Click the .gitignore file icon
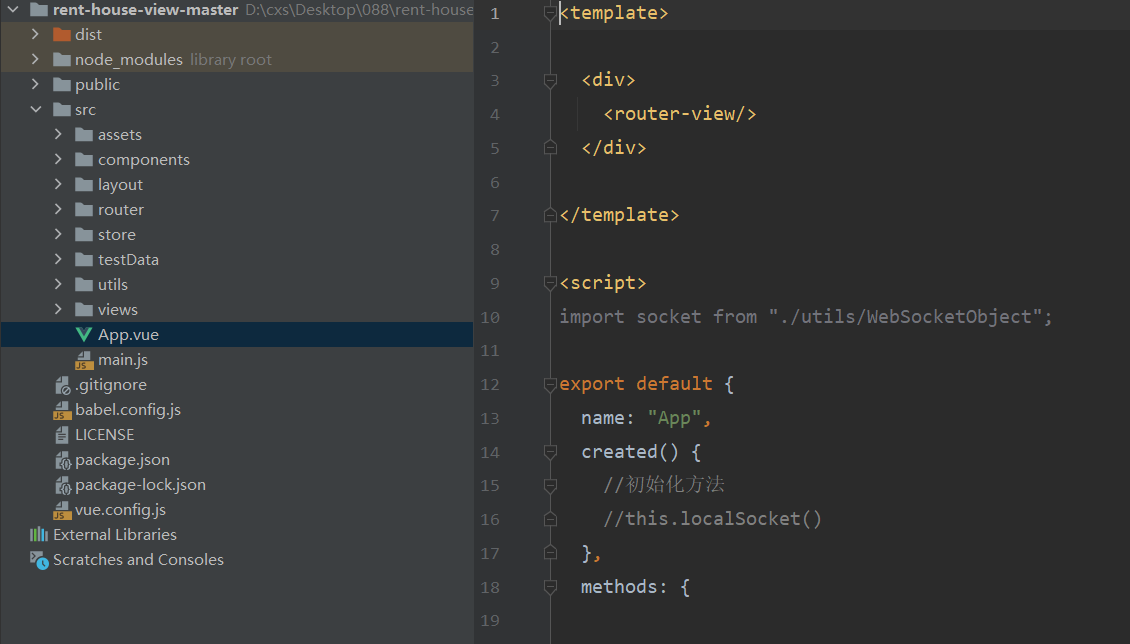The width and height of the screenshot is (1130, 644). click(x=63, y=385)
